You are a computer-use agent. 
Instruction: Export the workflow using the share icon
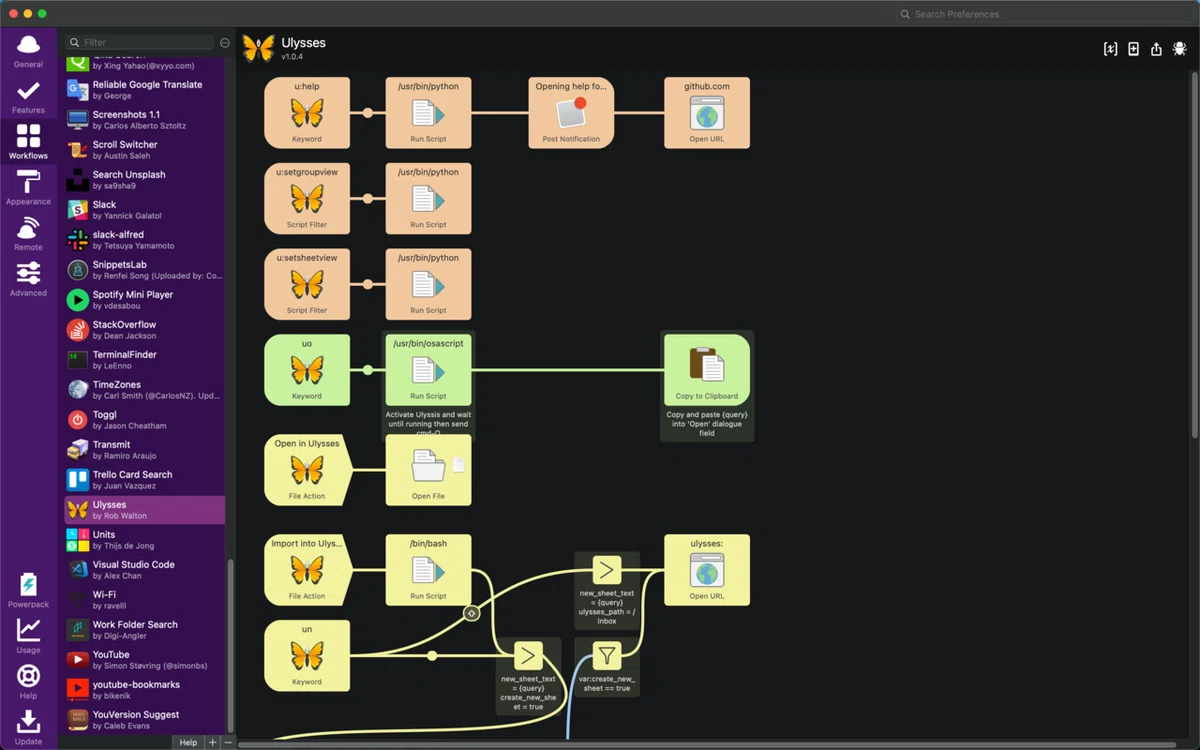tap(1157, 49)
